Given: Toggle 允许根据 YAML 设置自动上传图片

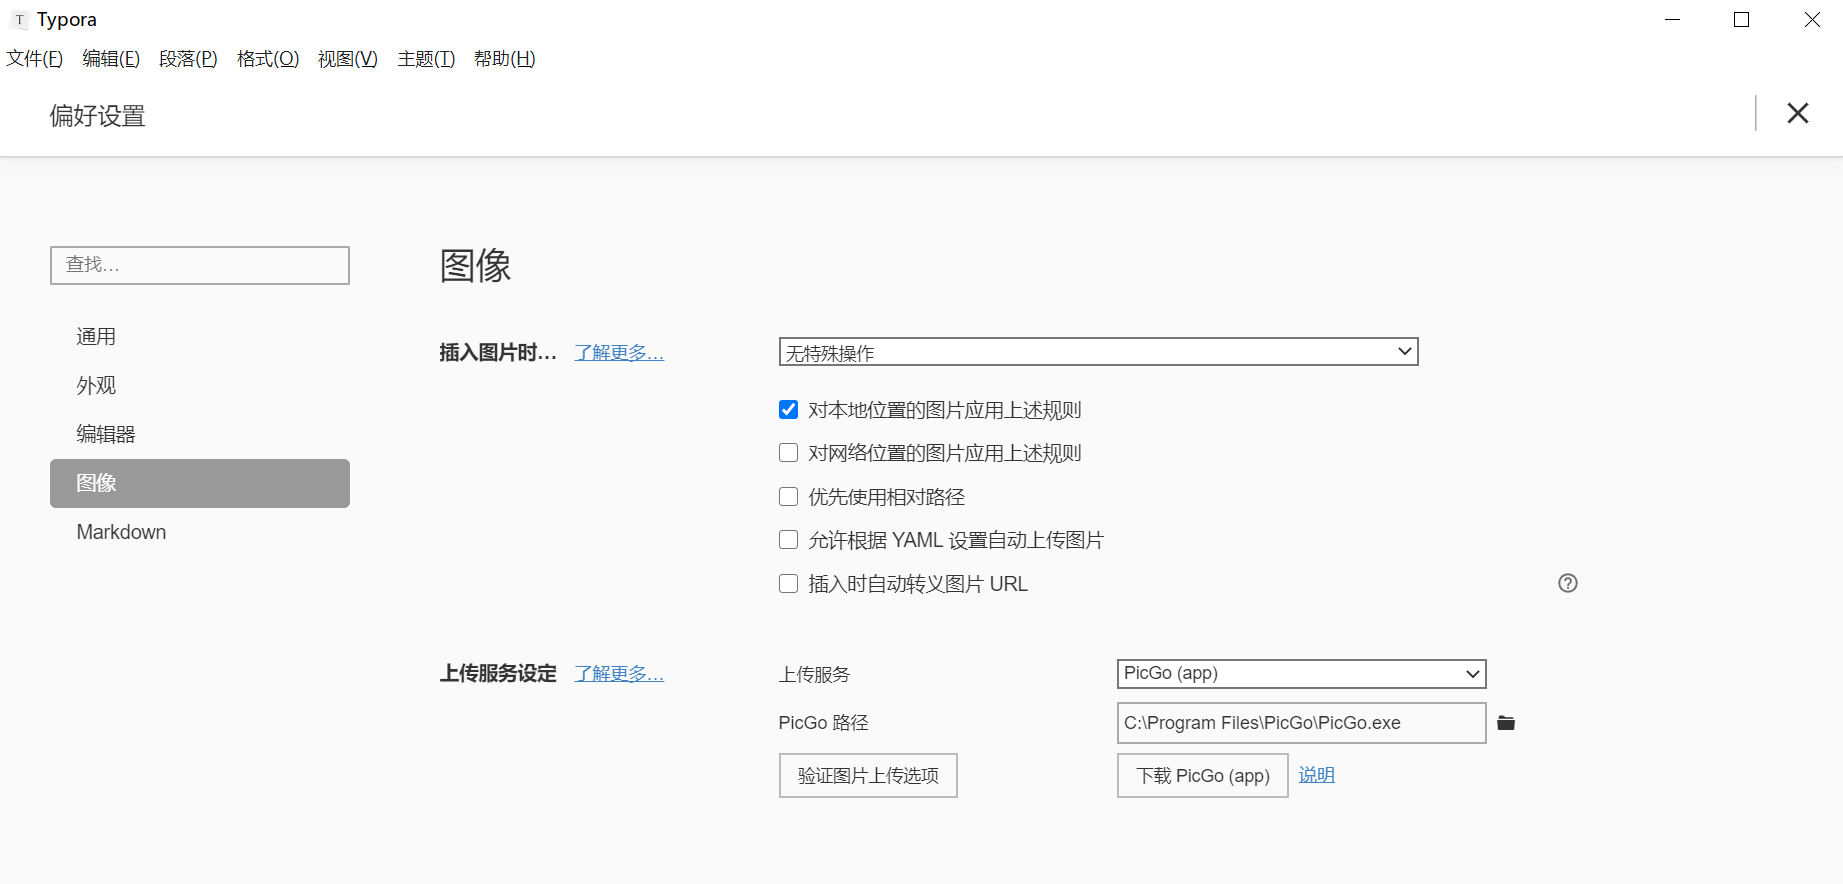Looking at the screenshot, I should coord(788,540).
